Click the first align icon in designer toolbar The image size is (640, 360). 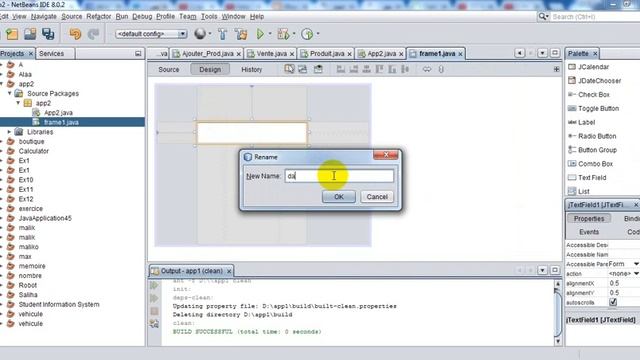click(340, 69)
